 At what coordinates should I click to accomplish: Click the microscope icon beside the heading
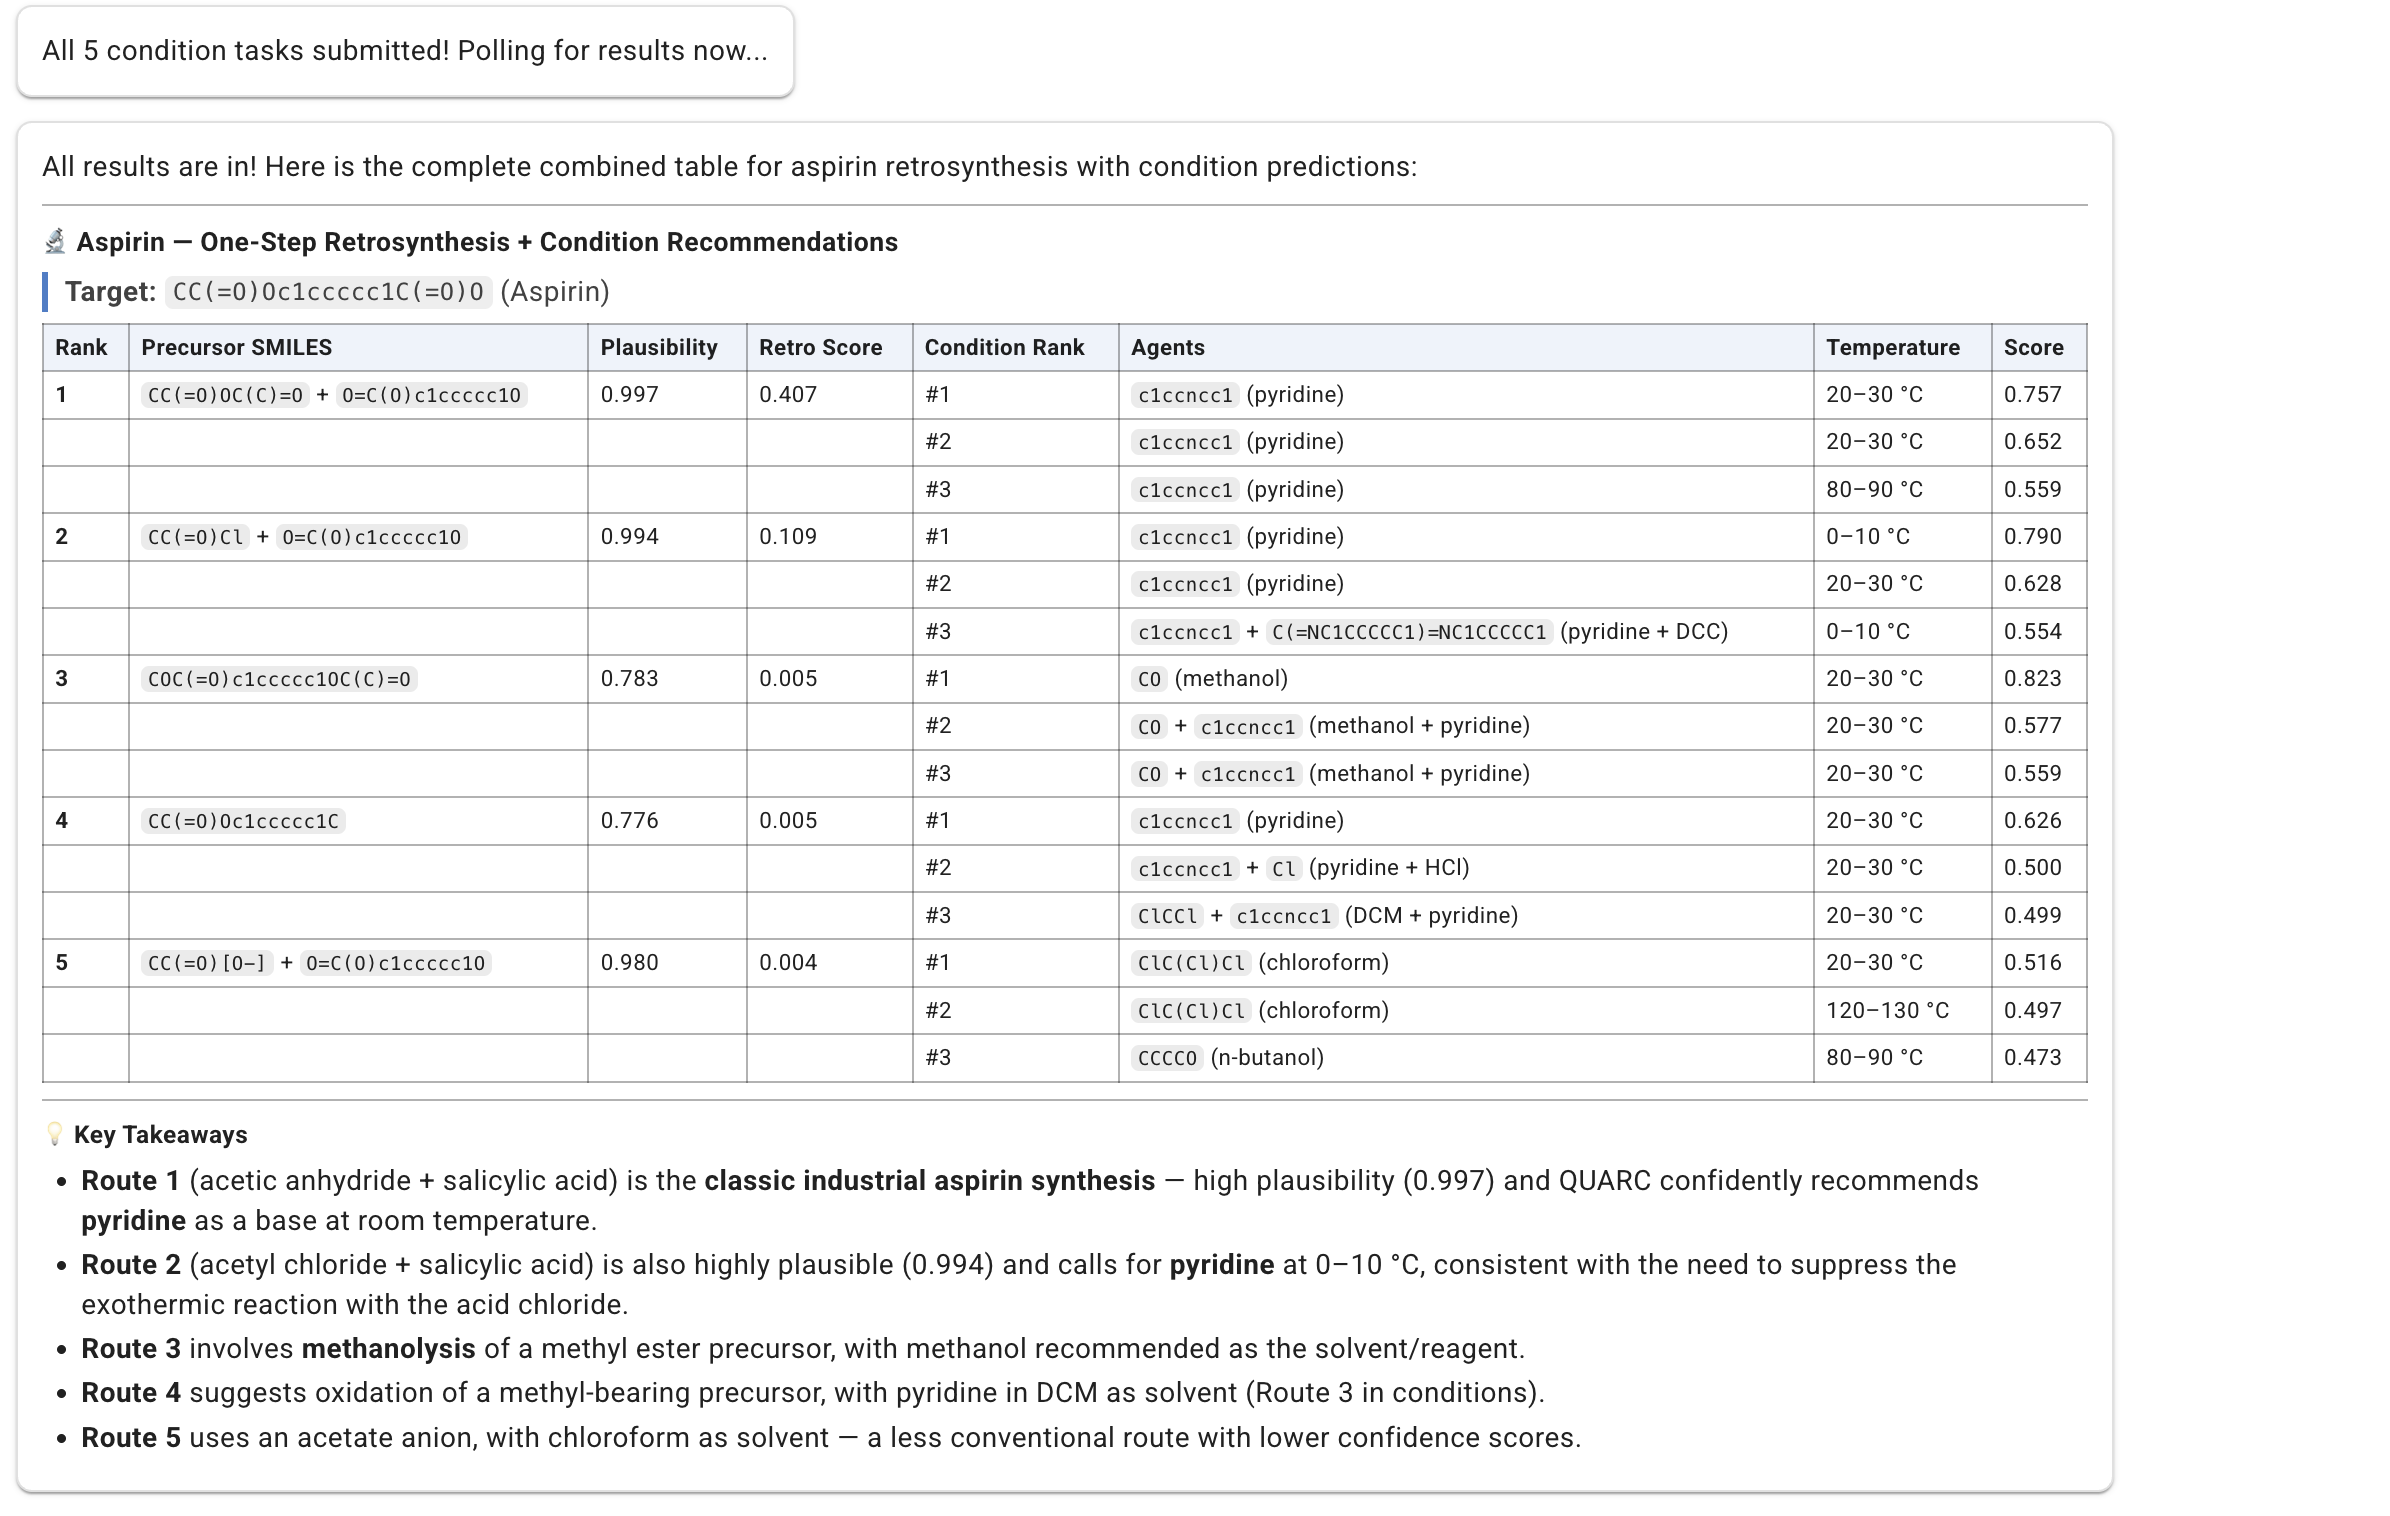pyautogui.click(x=55, y=240)
